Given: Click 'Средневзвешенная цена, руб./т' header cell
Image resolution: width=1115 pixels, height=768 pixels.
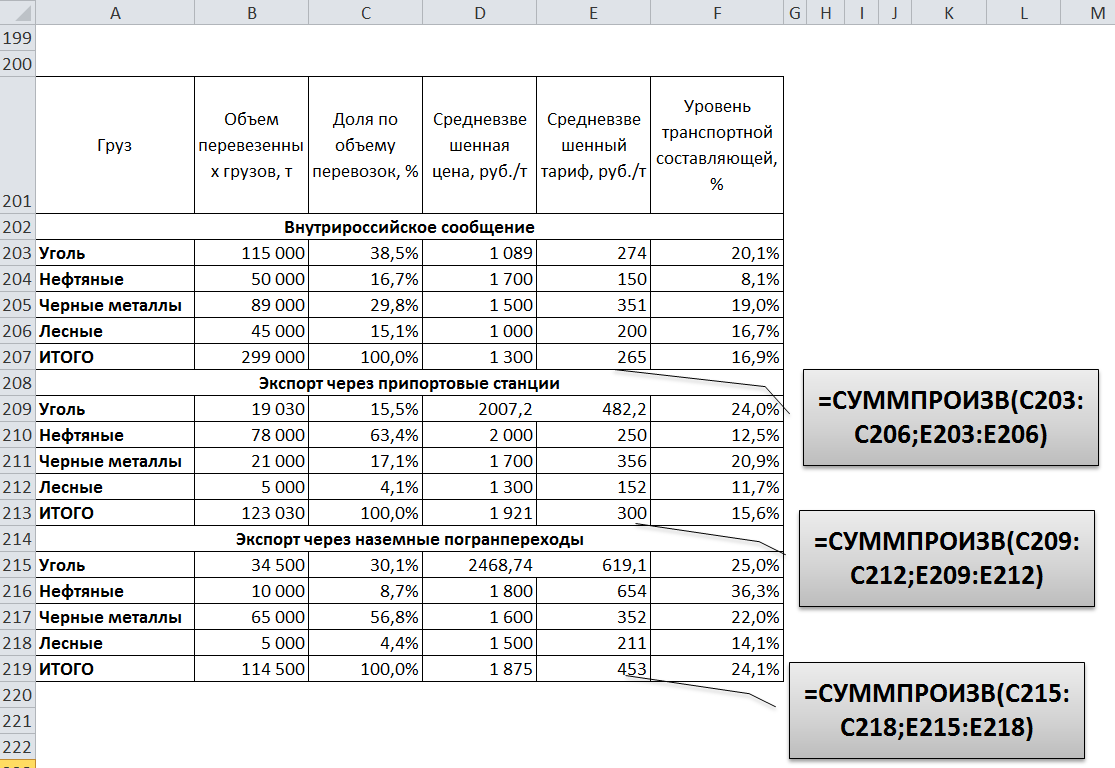Looking at the screenshot, I should [x=480, y=145].
